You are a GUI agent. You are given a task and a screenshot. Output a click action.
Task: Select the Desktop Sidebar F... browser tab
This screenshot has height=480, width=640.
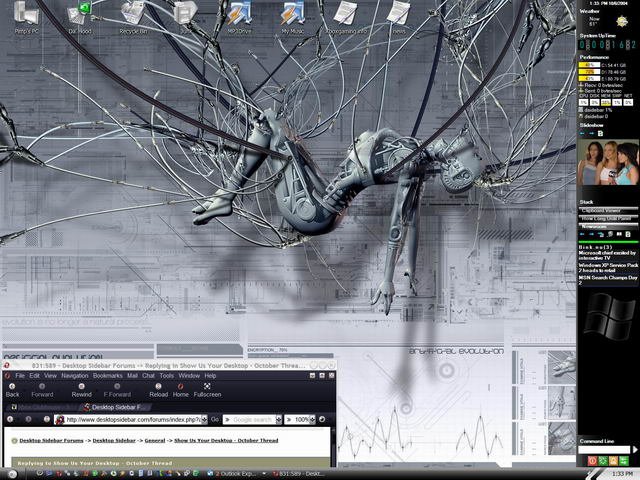[115, 407]
